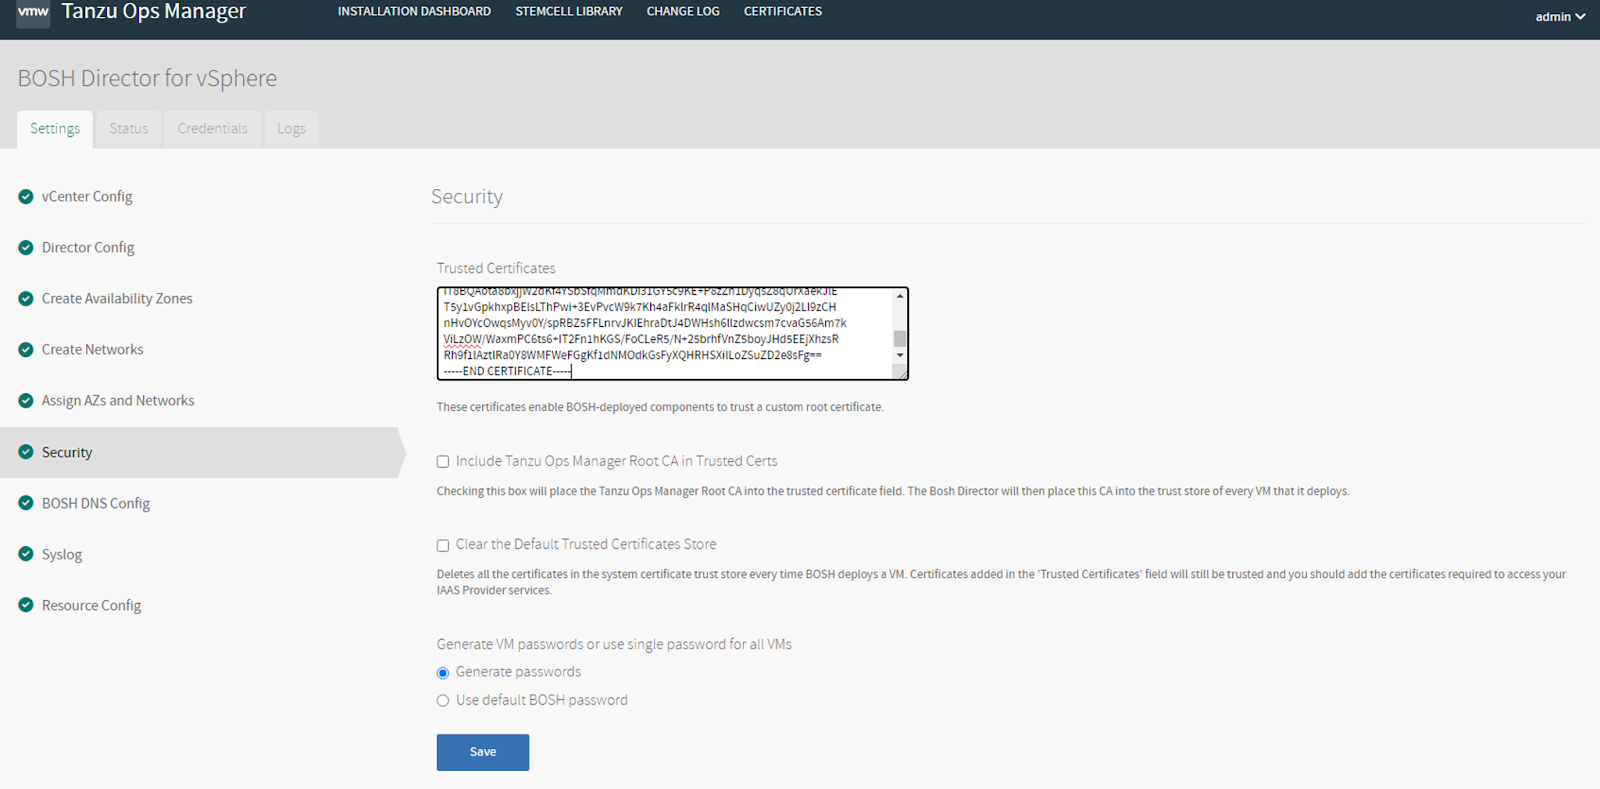Open Stemcell Library from top navigation
This screenshot has height=789, width=1600.
[x=569, y=12]
